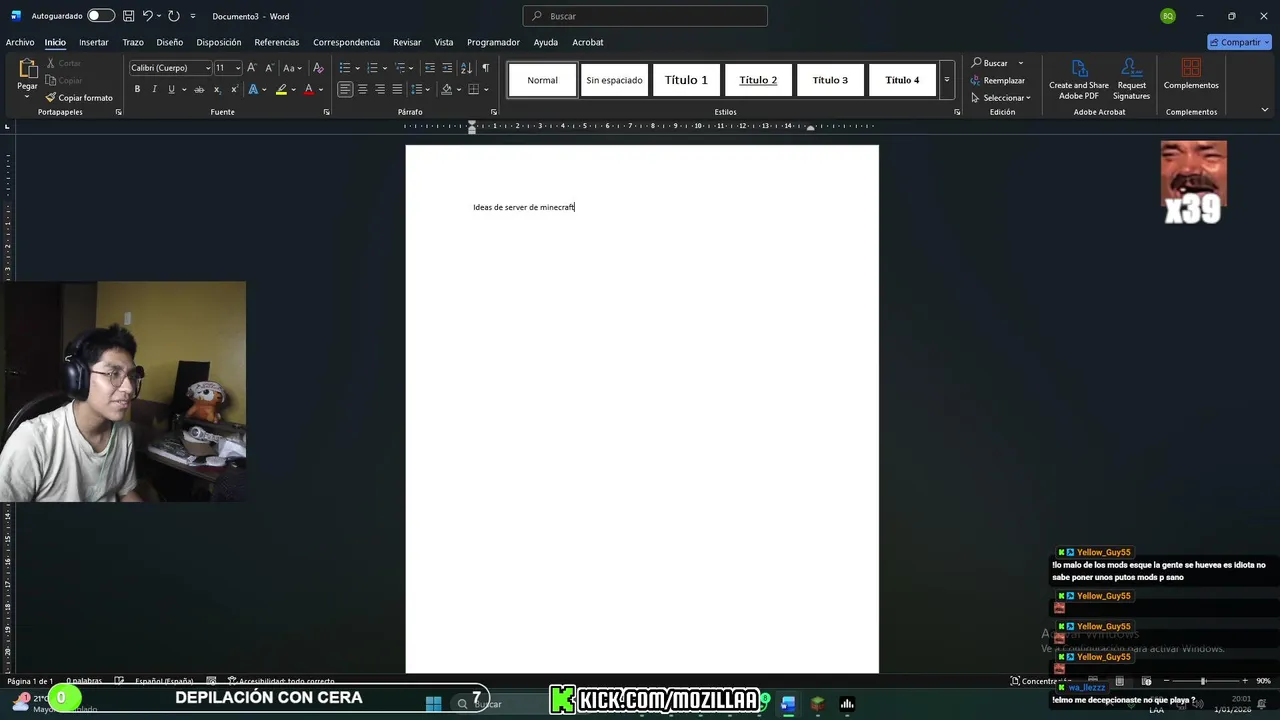Show paragraph marks and hidden symbols
The image size is (1280, 720).
coord(486,67)
